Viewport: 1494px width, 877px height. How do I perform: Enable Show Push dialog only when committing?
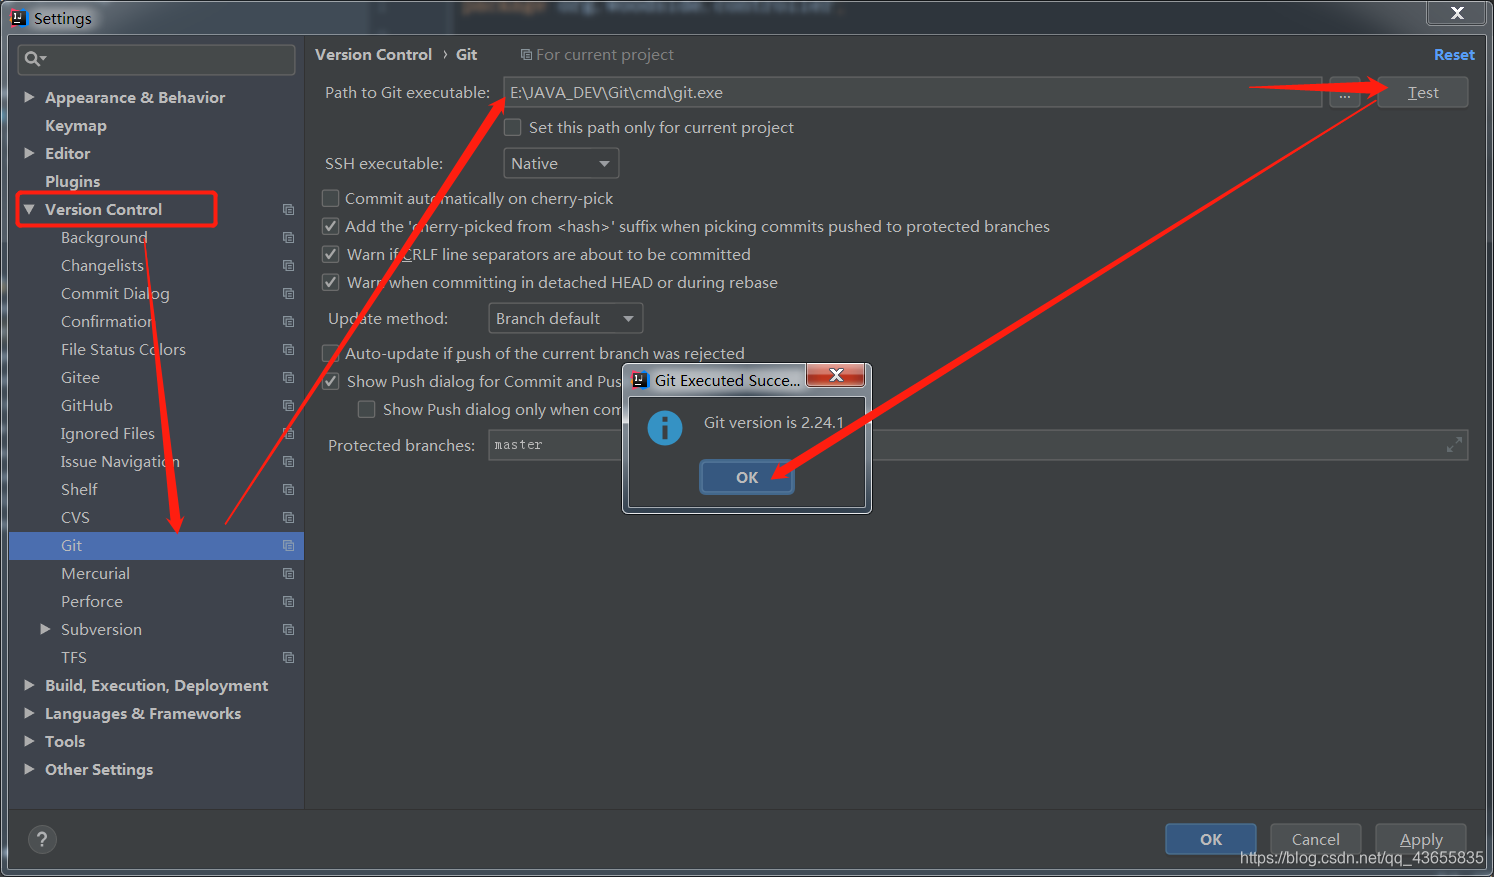point(367,410)
